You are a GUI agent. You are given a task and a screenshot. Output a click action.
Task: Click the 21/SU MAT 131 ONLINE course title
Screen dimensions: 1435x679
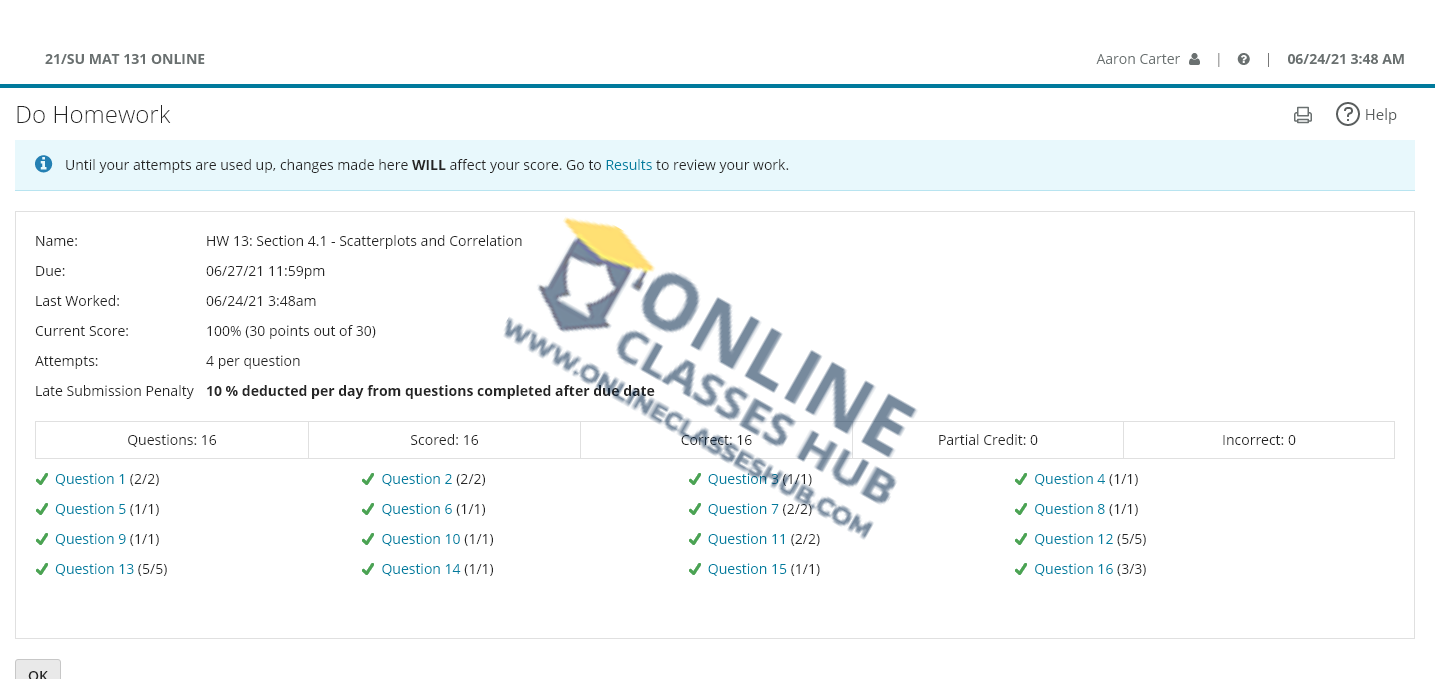[x=125, y=59]
